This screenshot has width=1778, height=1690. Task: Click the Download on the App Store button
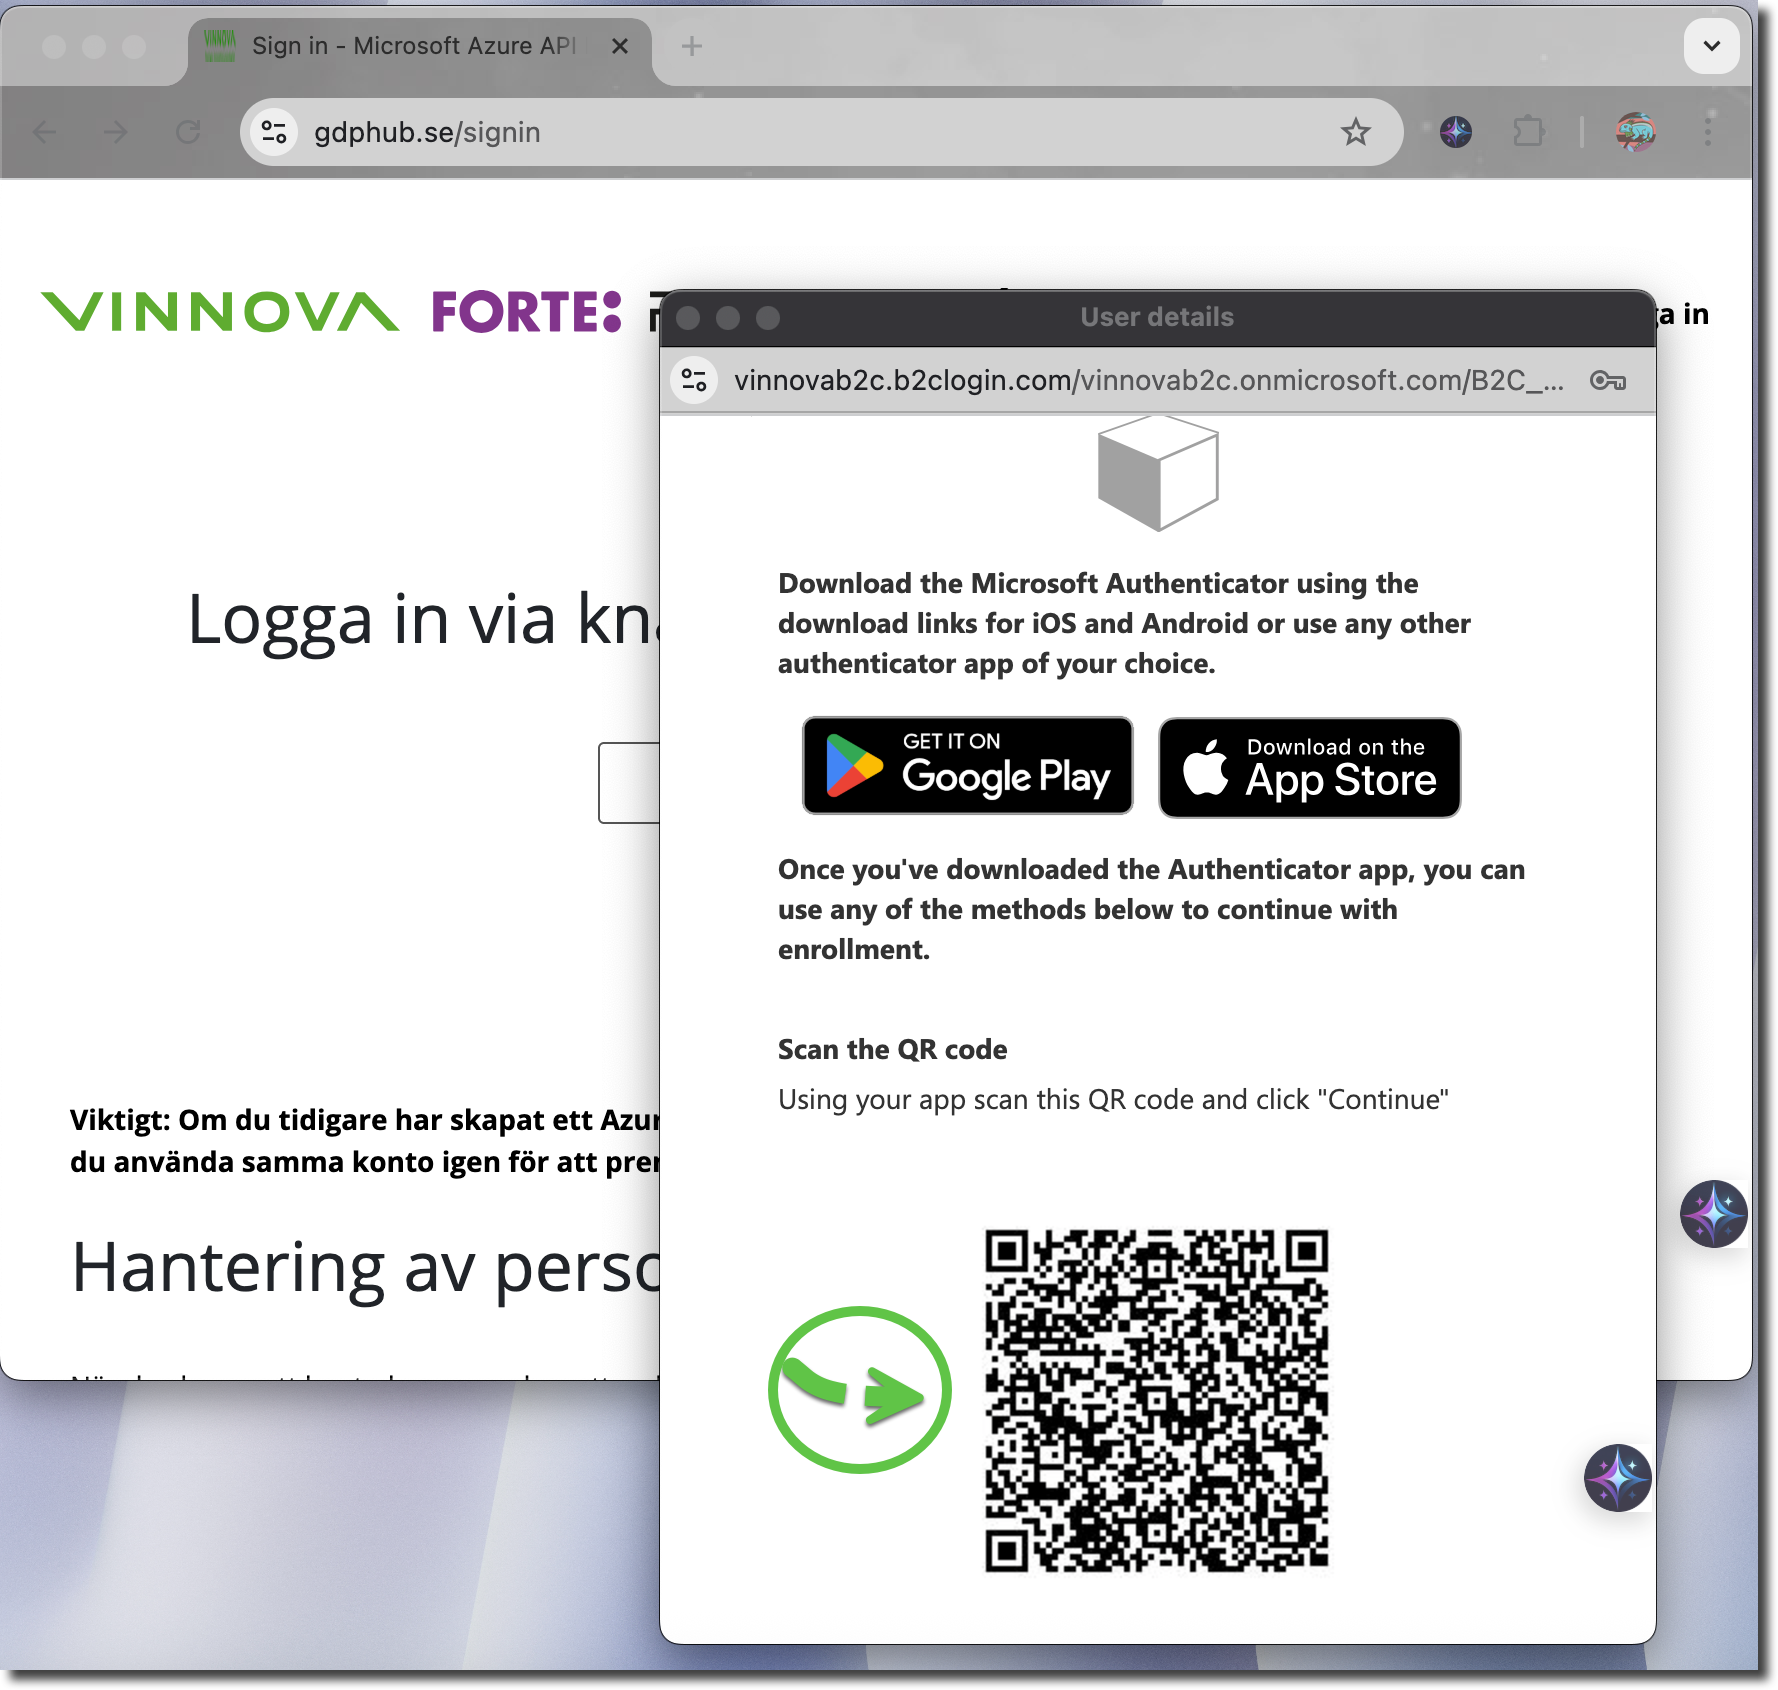1309,768
